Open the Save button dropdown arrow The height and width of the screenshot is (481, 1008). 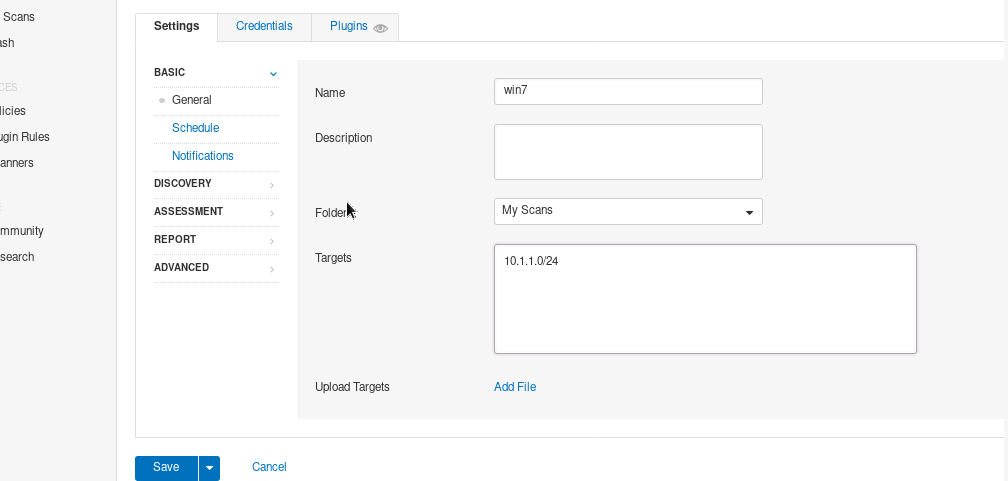209,467
